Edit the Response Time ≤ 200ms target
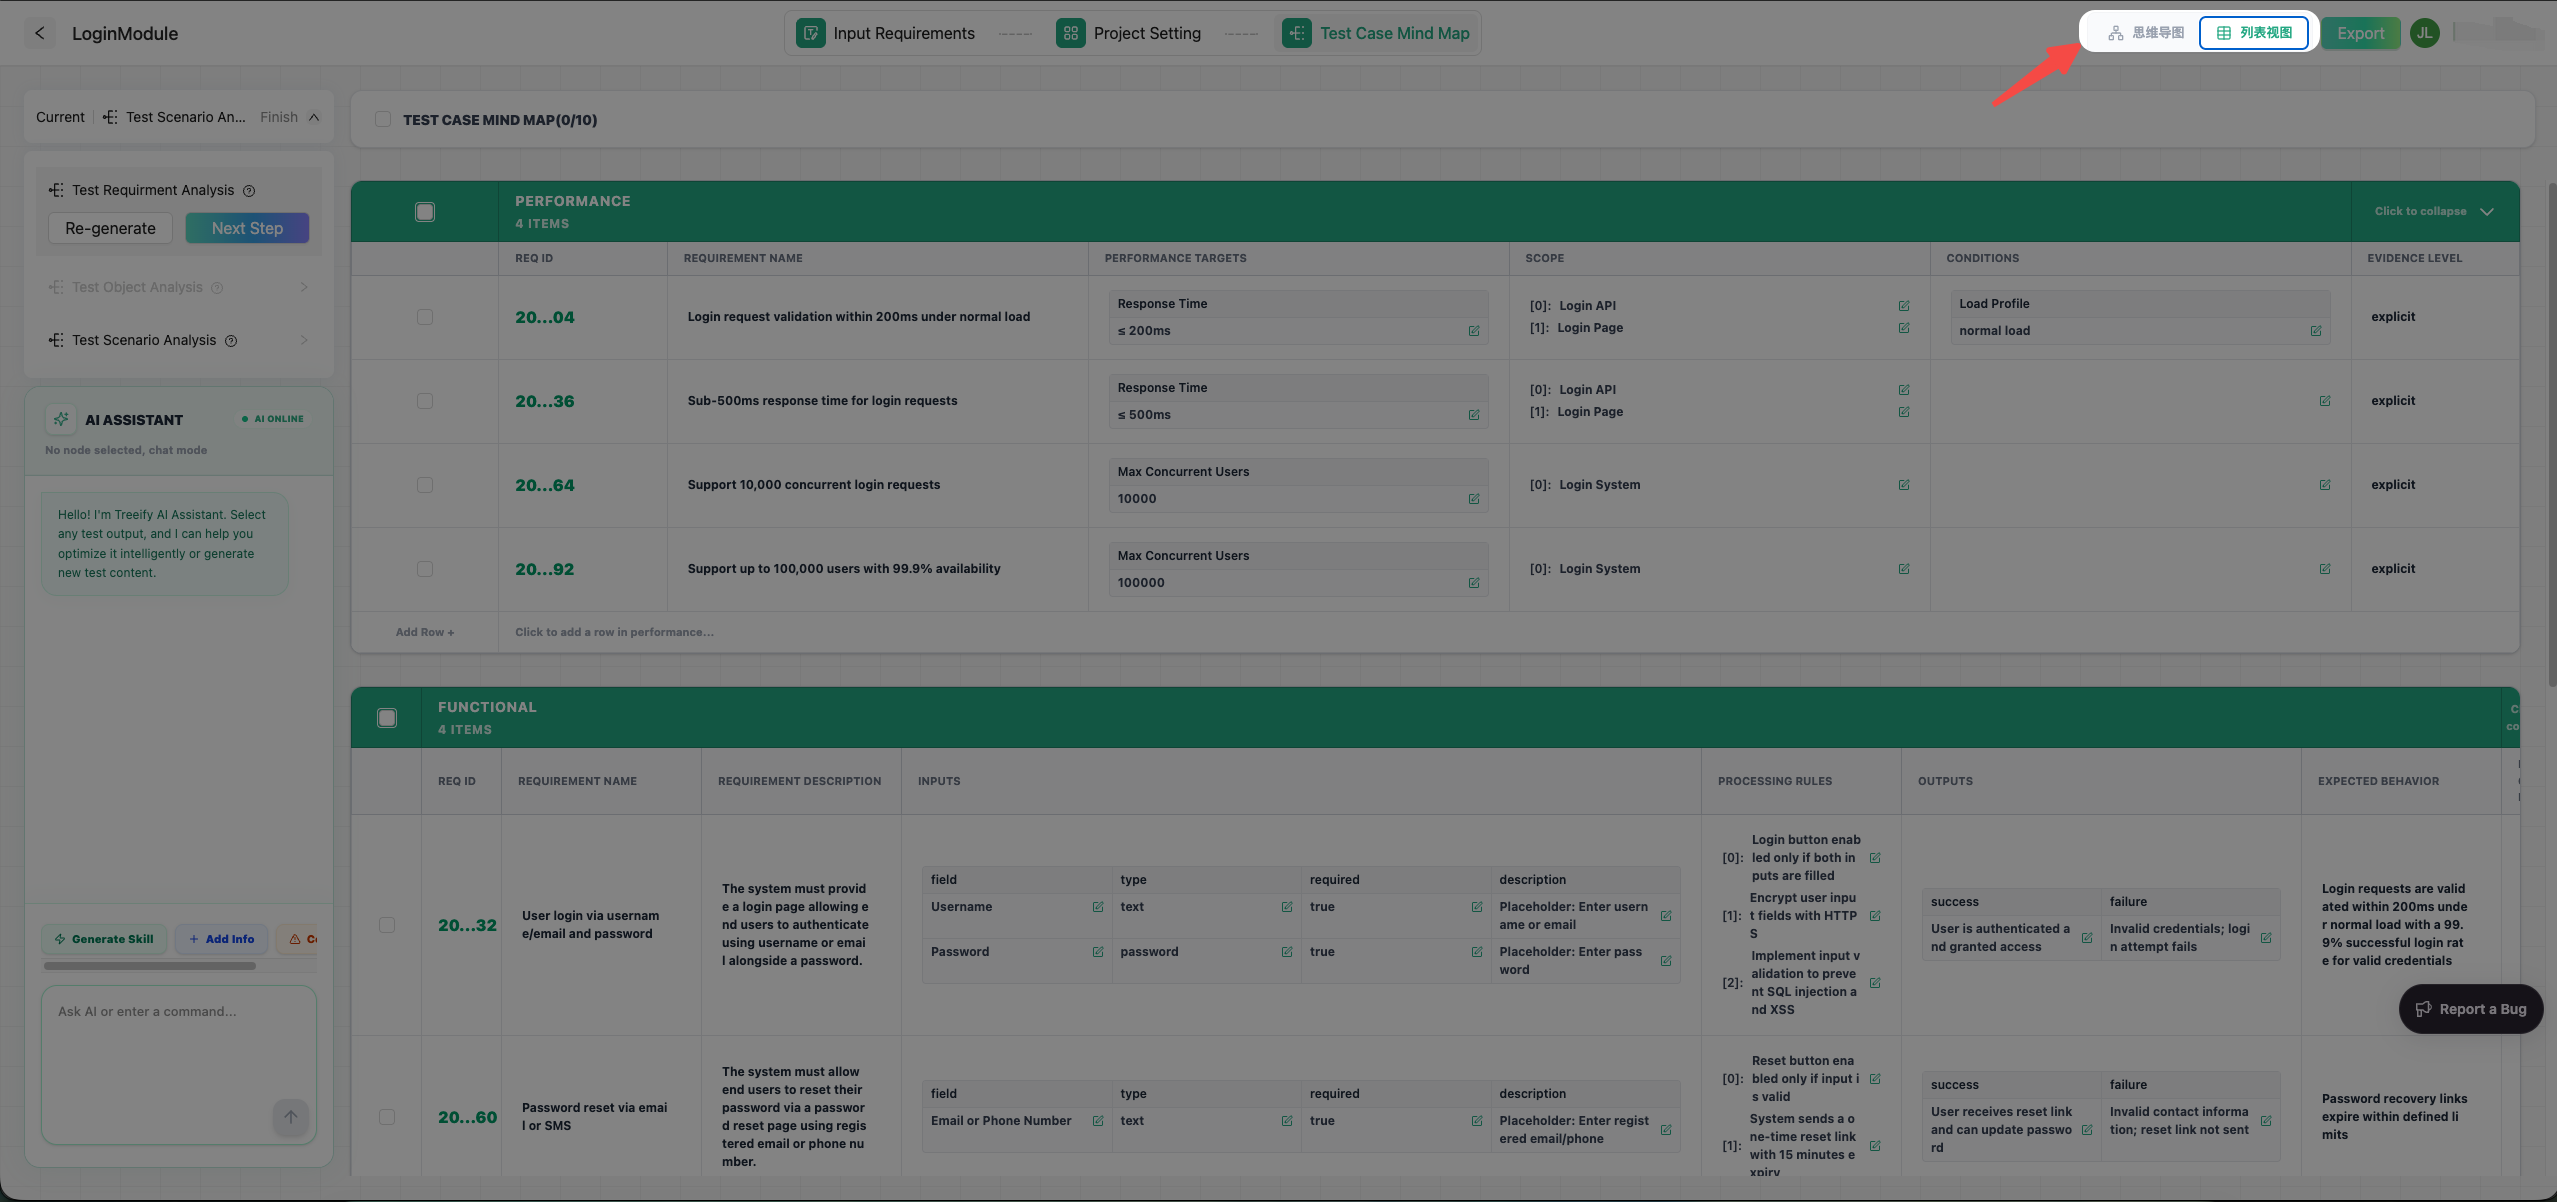The width and height of the screenshot is (2557, 1202). (x=1474, y=330)
